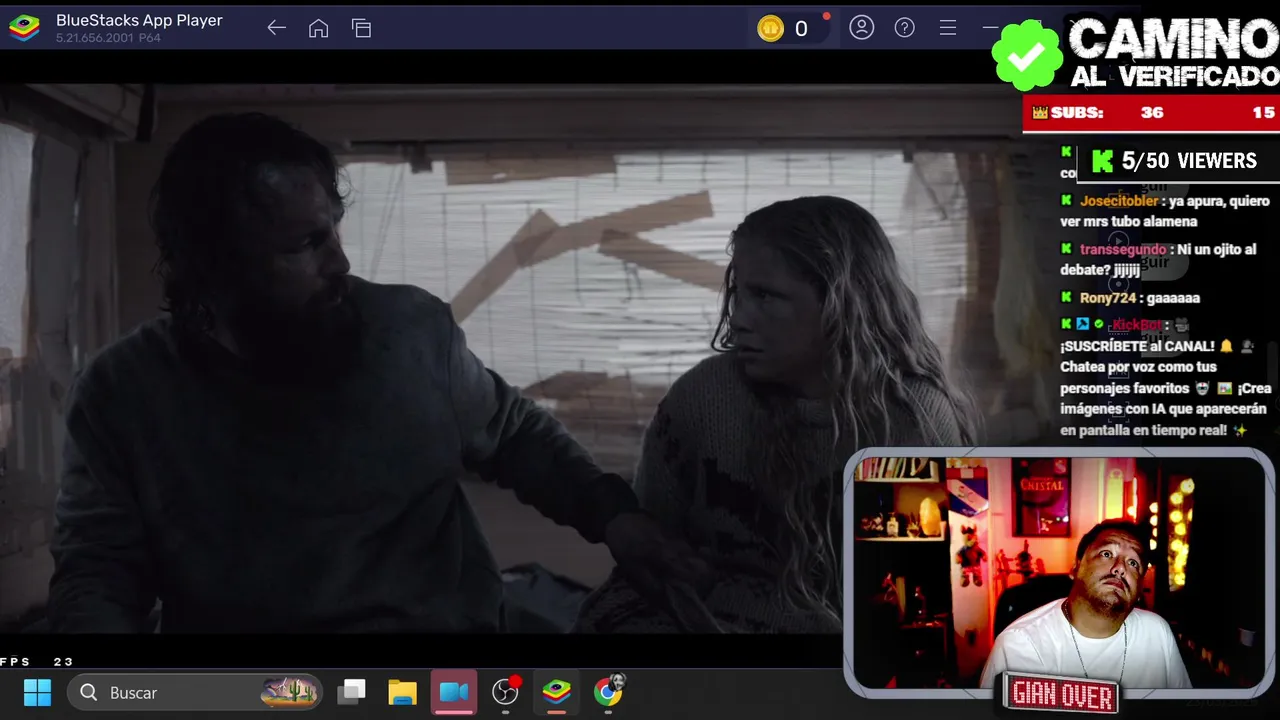Open the BlueStacks account profile icon
This screenshot has height=720, width=1280.
coord(862,28)
